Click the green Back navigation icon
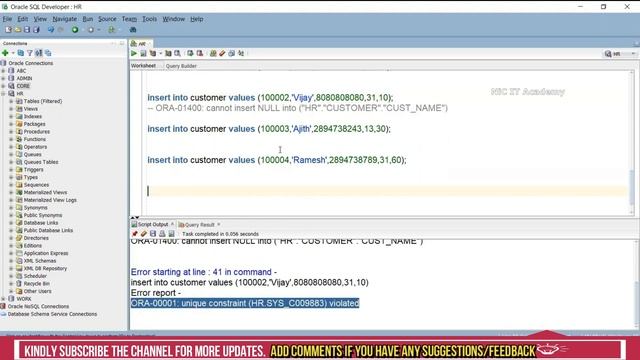The width and height of the screenshot is (640, 360). point(75,30)
